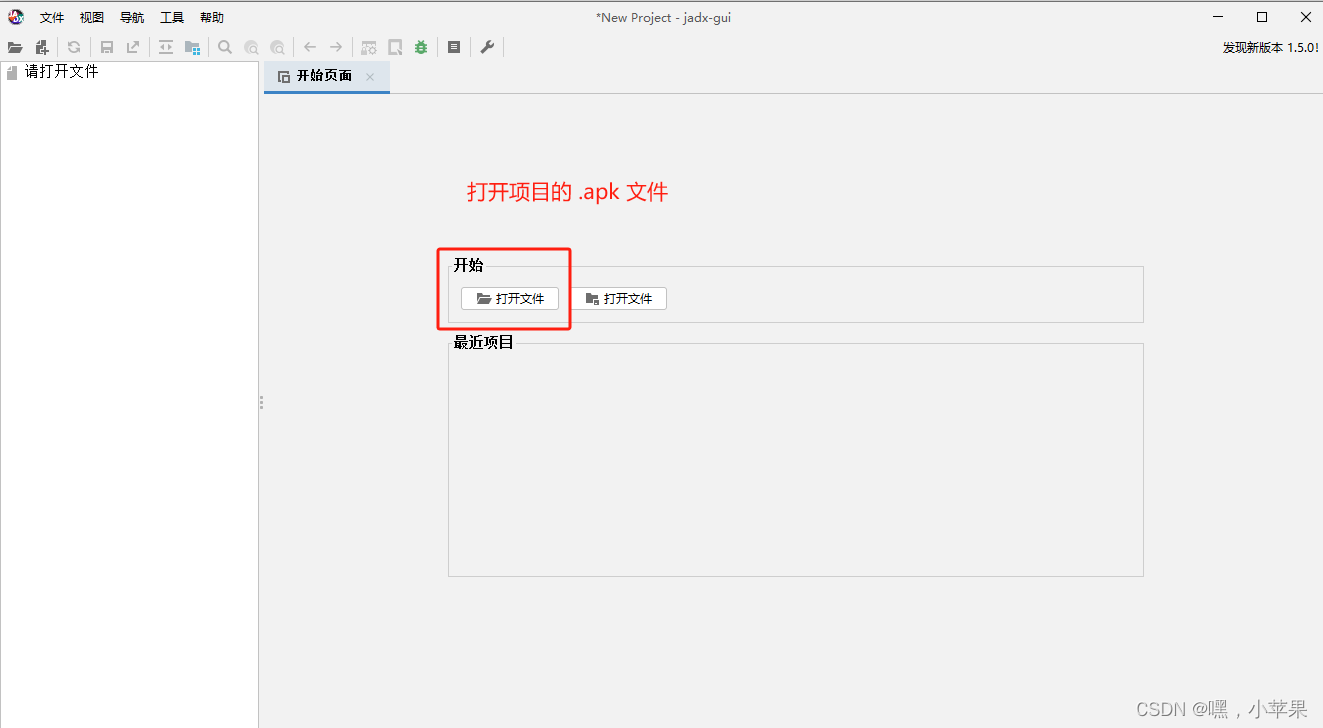Image resolution: width=1323 pixels, height=728 pixels.
Task: Open the log viewer toolbar icon
Action: (454, 47)
